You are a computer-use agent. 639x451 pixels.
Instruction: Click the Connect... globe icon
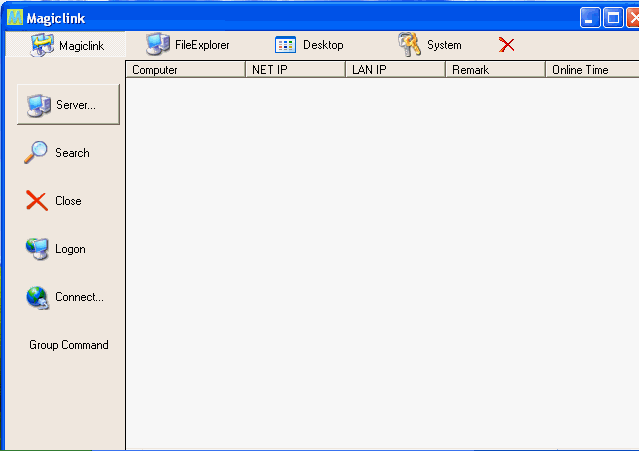click(x=37, y=297)
